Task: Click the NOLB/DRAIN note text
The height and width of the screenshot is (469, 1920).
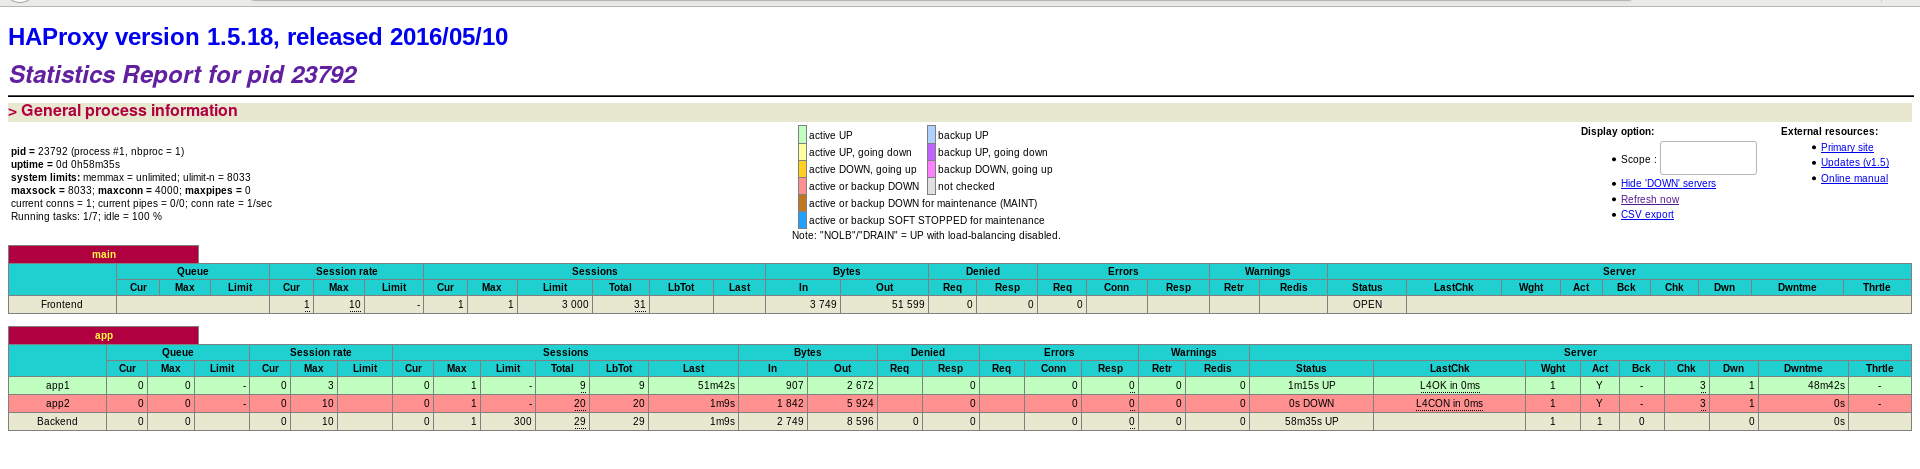Action: 926,236
